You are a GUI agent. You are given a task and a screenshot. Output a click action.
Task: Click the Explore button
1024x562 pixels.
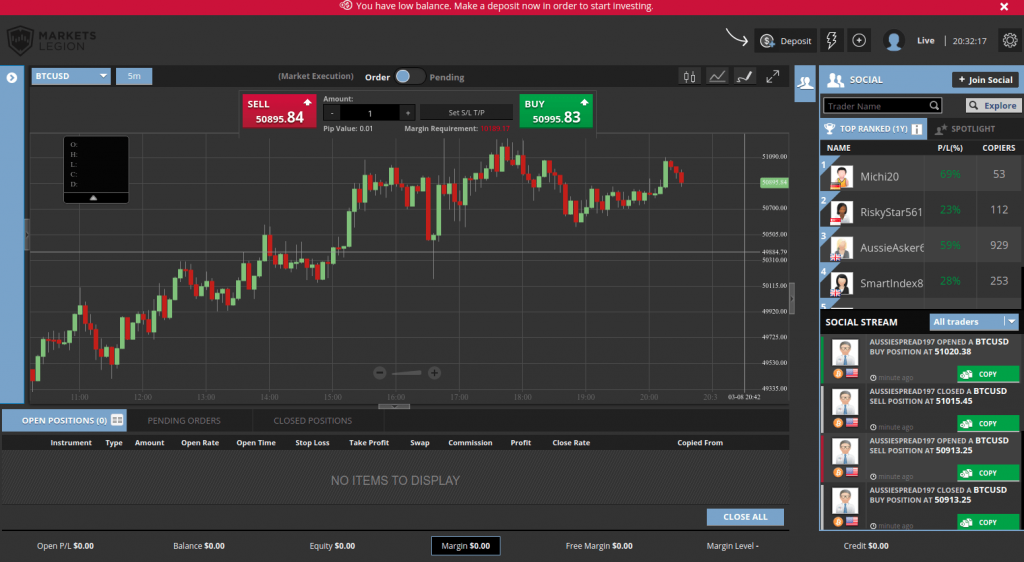coord(993,106)
